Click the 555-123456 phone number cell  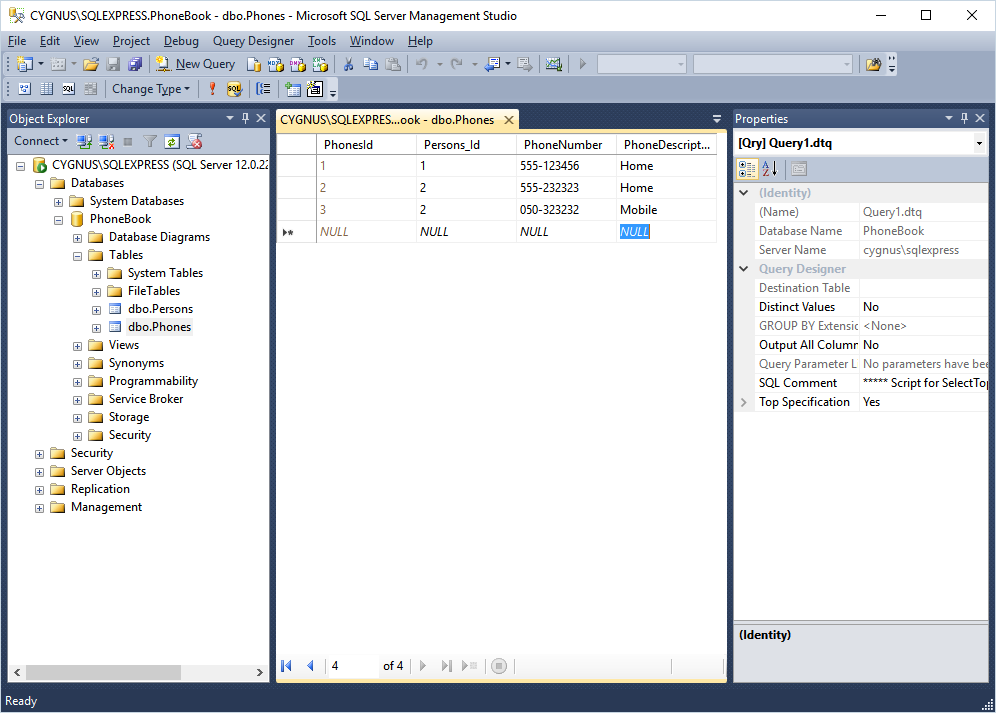point(566,166)
